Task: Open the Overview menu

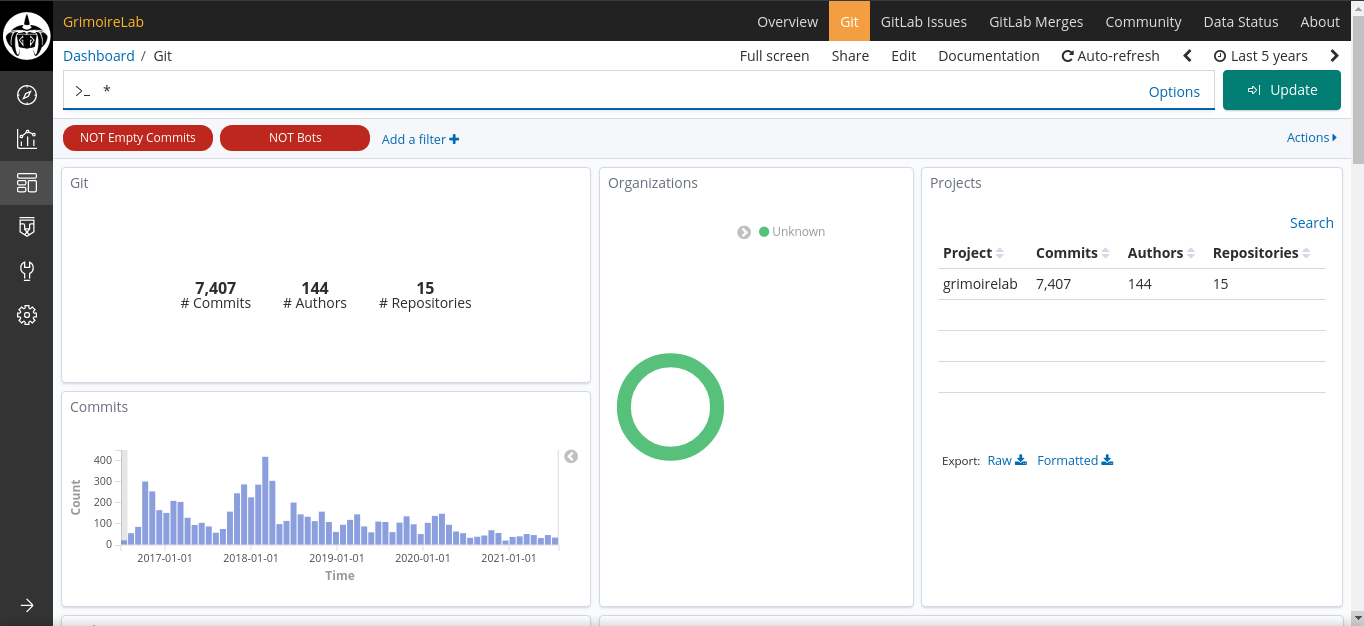Action: (788, 22)
